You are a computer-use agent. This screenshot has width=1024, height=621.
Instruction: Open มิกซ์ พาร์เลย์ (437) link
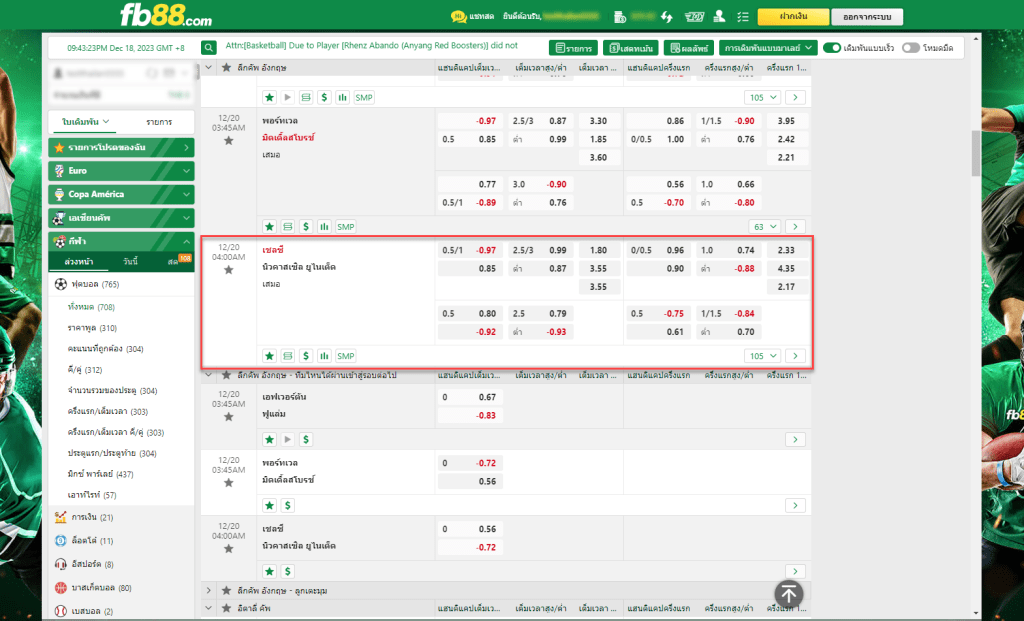100,474
